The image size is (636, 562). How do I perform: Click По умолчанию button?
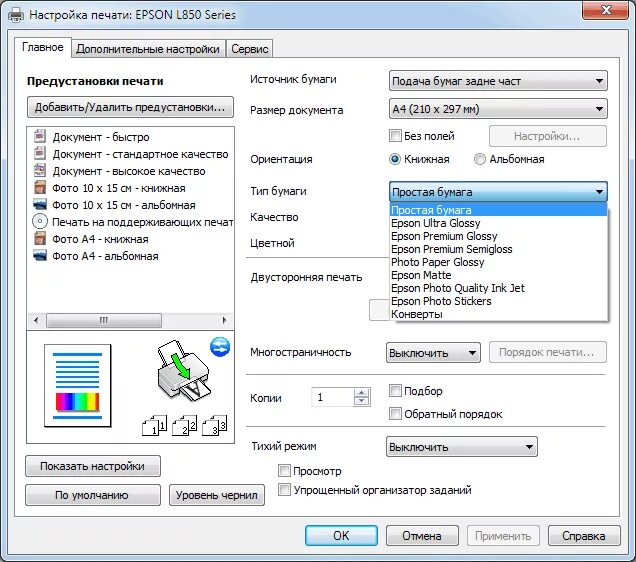(x=93, y=495)
